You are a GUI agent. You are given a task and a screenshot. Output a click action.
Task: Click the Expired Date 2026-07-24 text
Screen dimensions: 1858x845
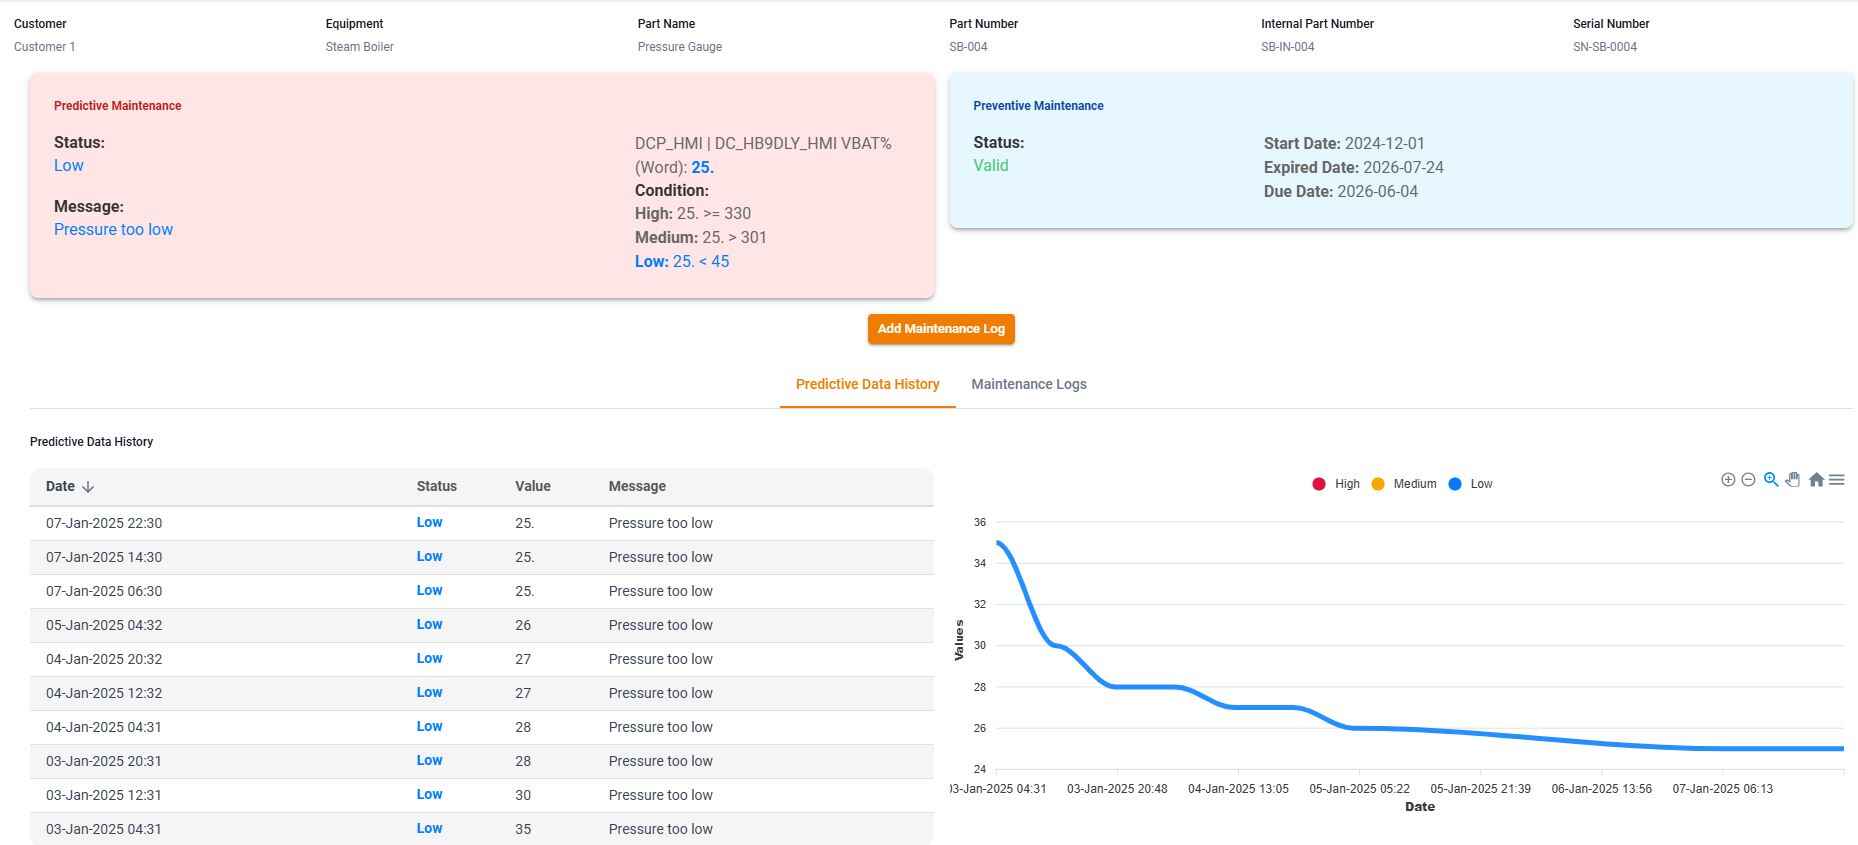click(1353, 168)
